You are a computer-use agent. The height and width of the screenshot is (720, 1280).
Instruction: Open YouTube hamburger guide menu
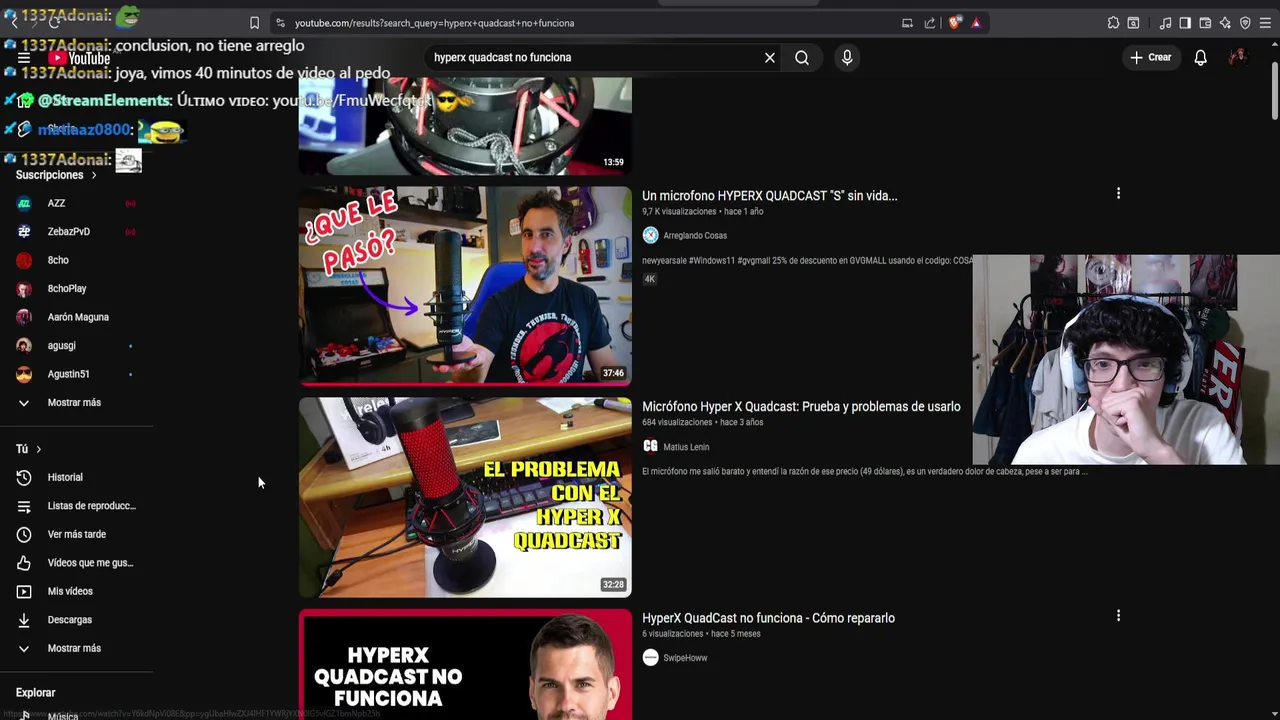click(x=23, y=58)
